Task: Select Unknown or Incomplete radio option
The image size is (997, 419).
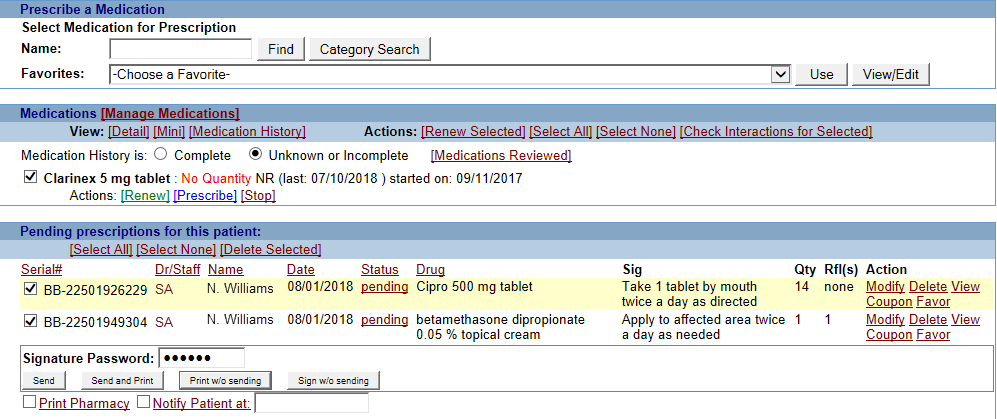Action: point(255,155)
